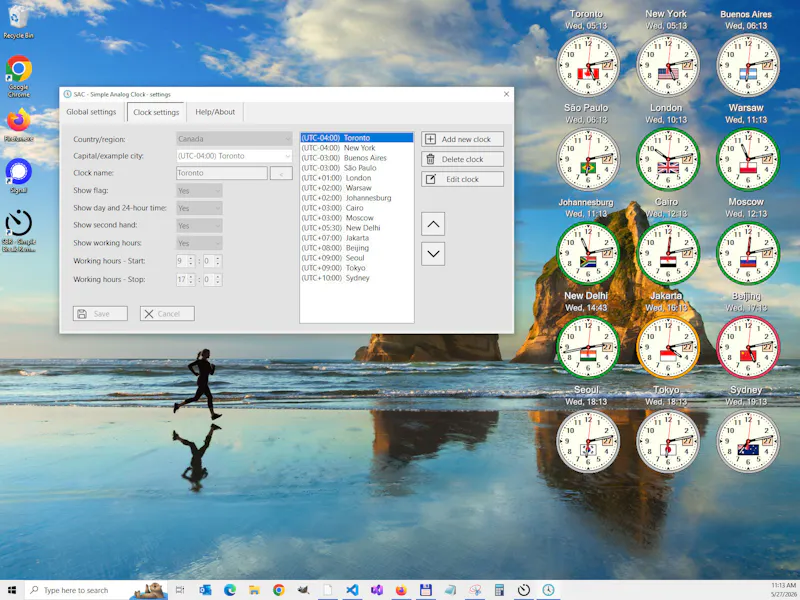Viewport: 800px width, 600px height.
Task: Click the Buenos Aires analog clock widget
Action: 748,65
